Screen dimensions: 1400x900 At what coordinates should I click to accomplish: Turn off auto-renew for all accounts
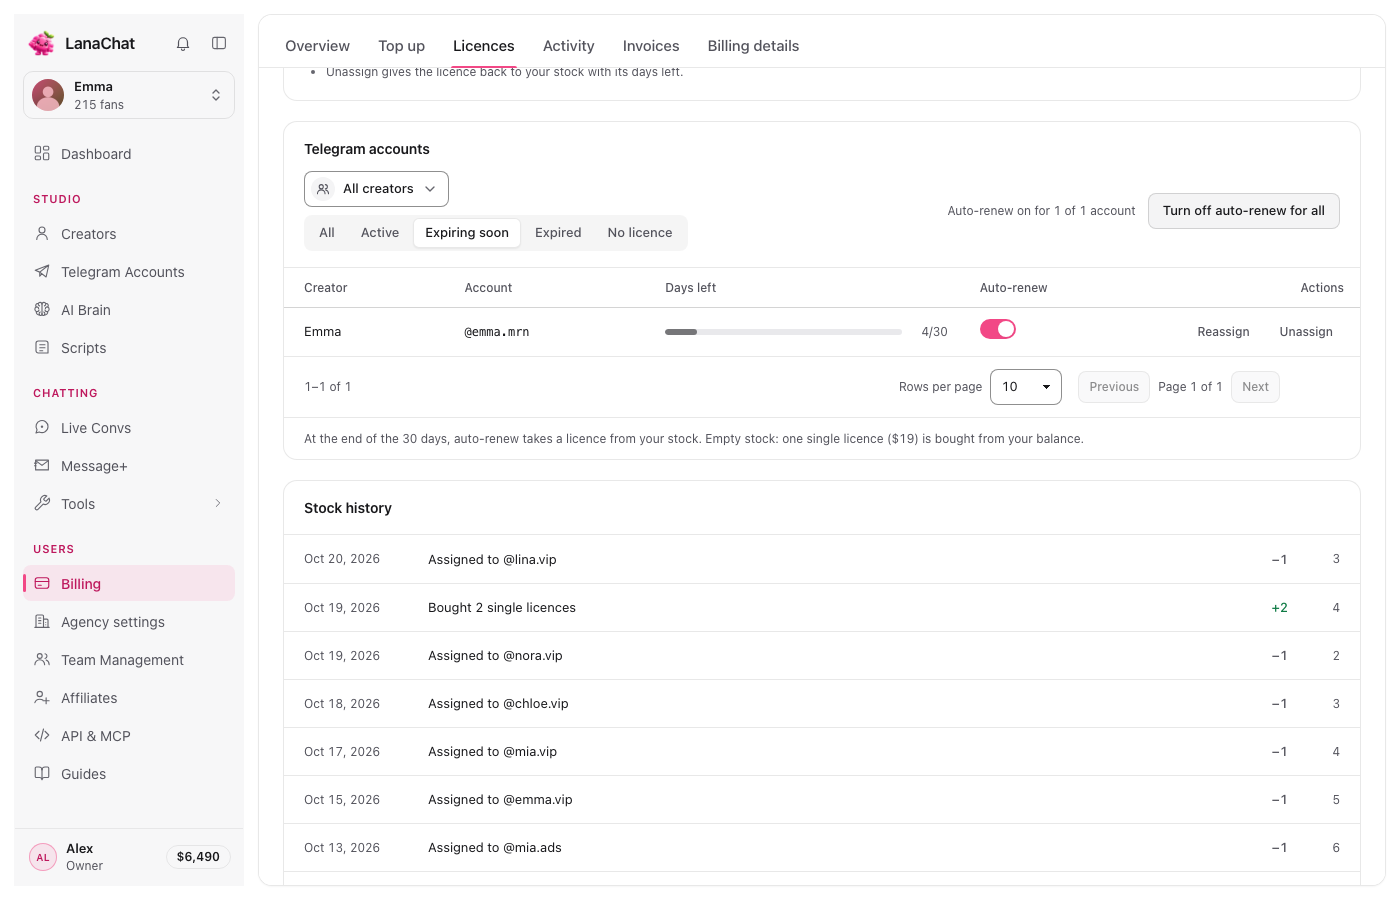[1244, 211]
